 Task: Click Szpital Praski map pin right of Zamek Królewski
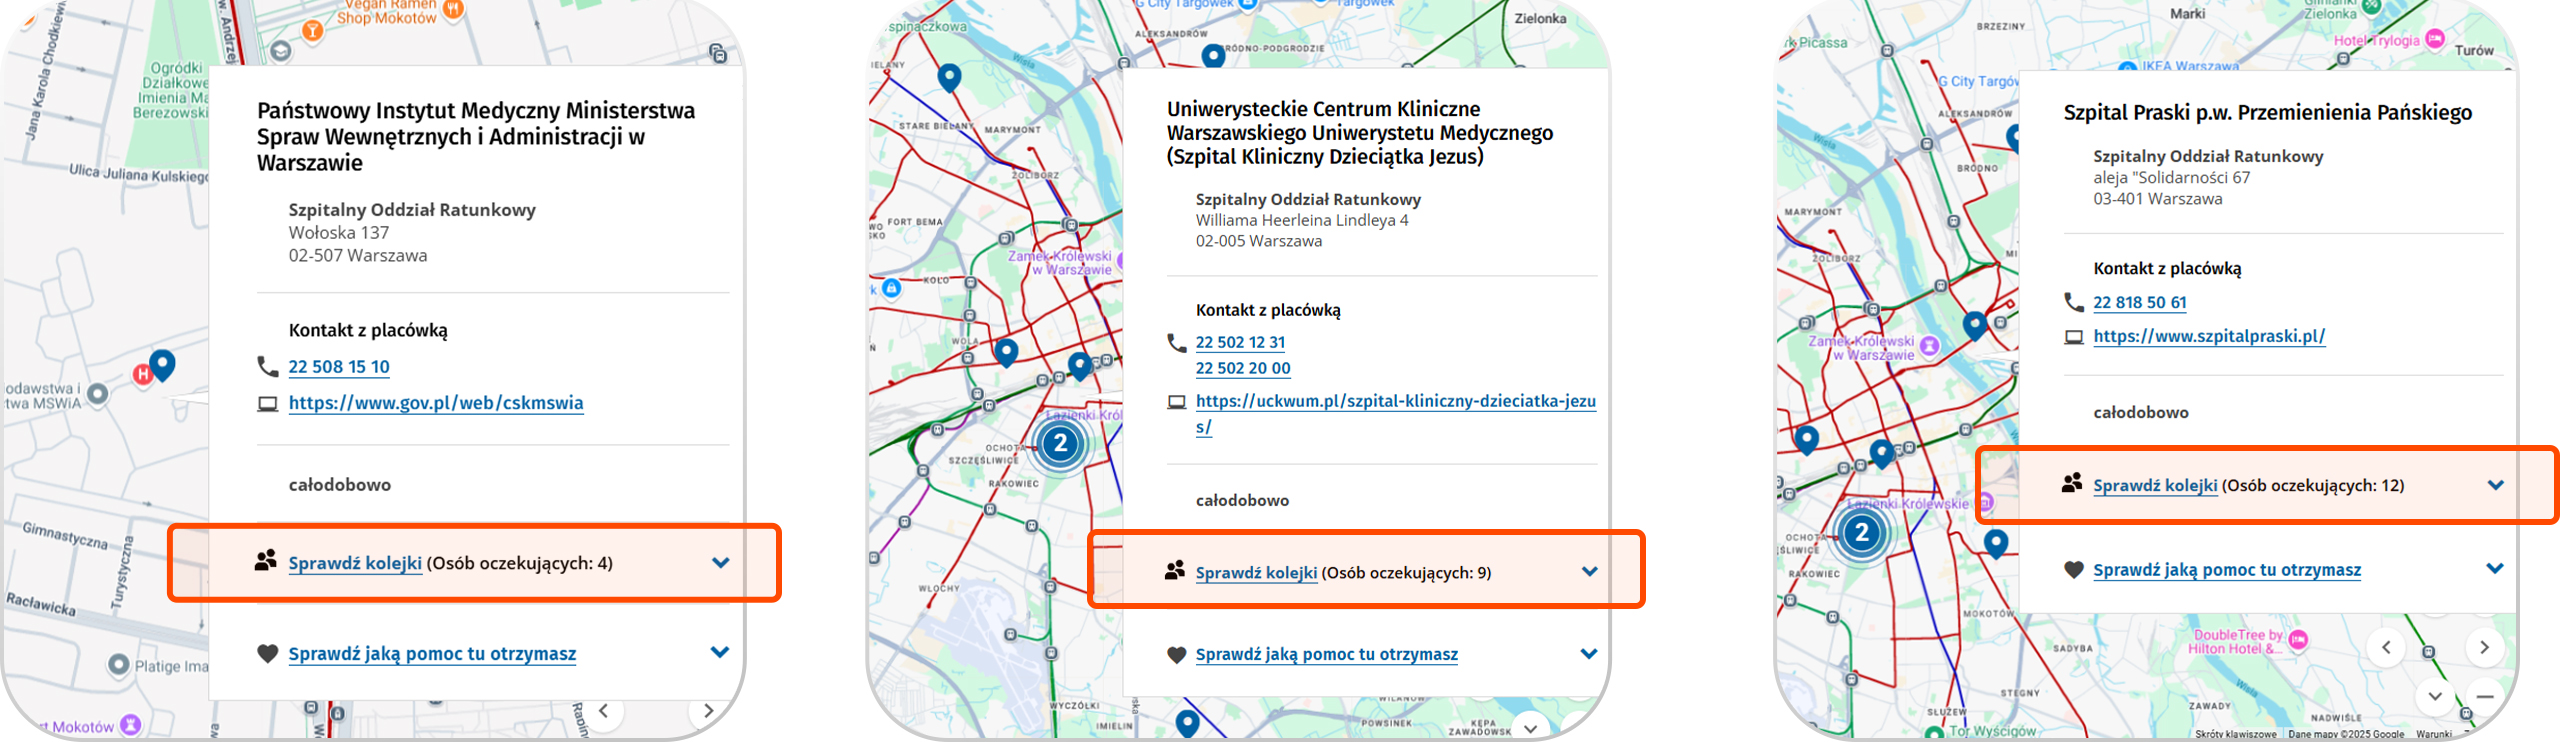click(x=1974, y=326)
